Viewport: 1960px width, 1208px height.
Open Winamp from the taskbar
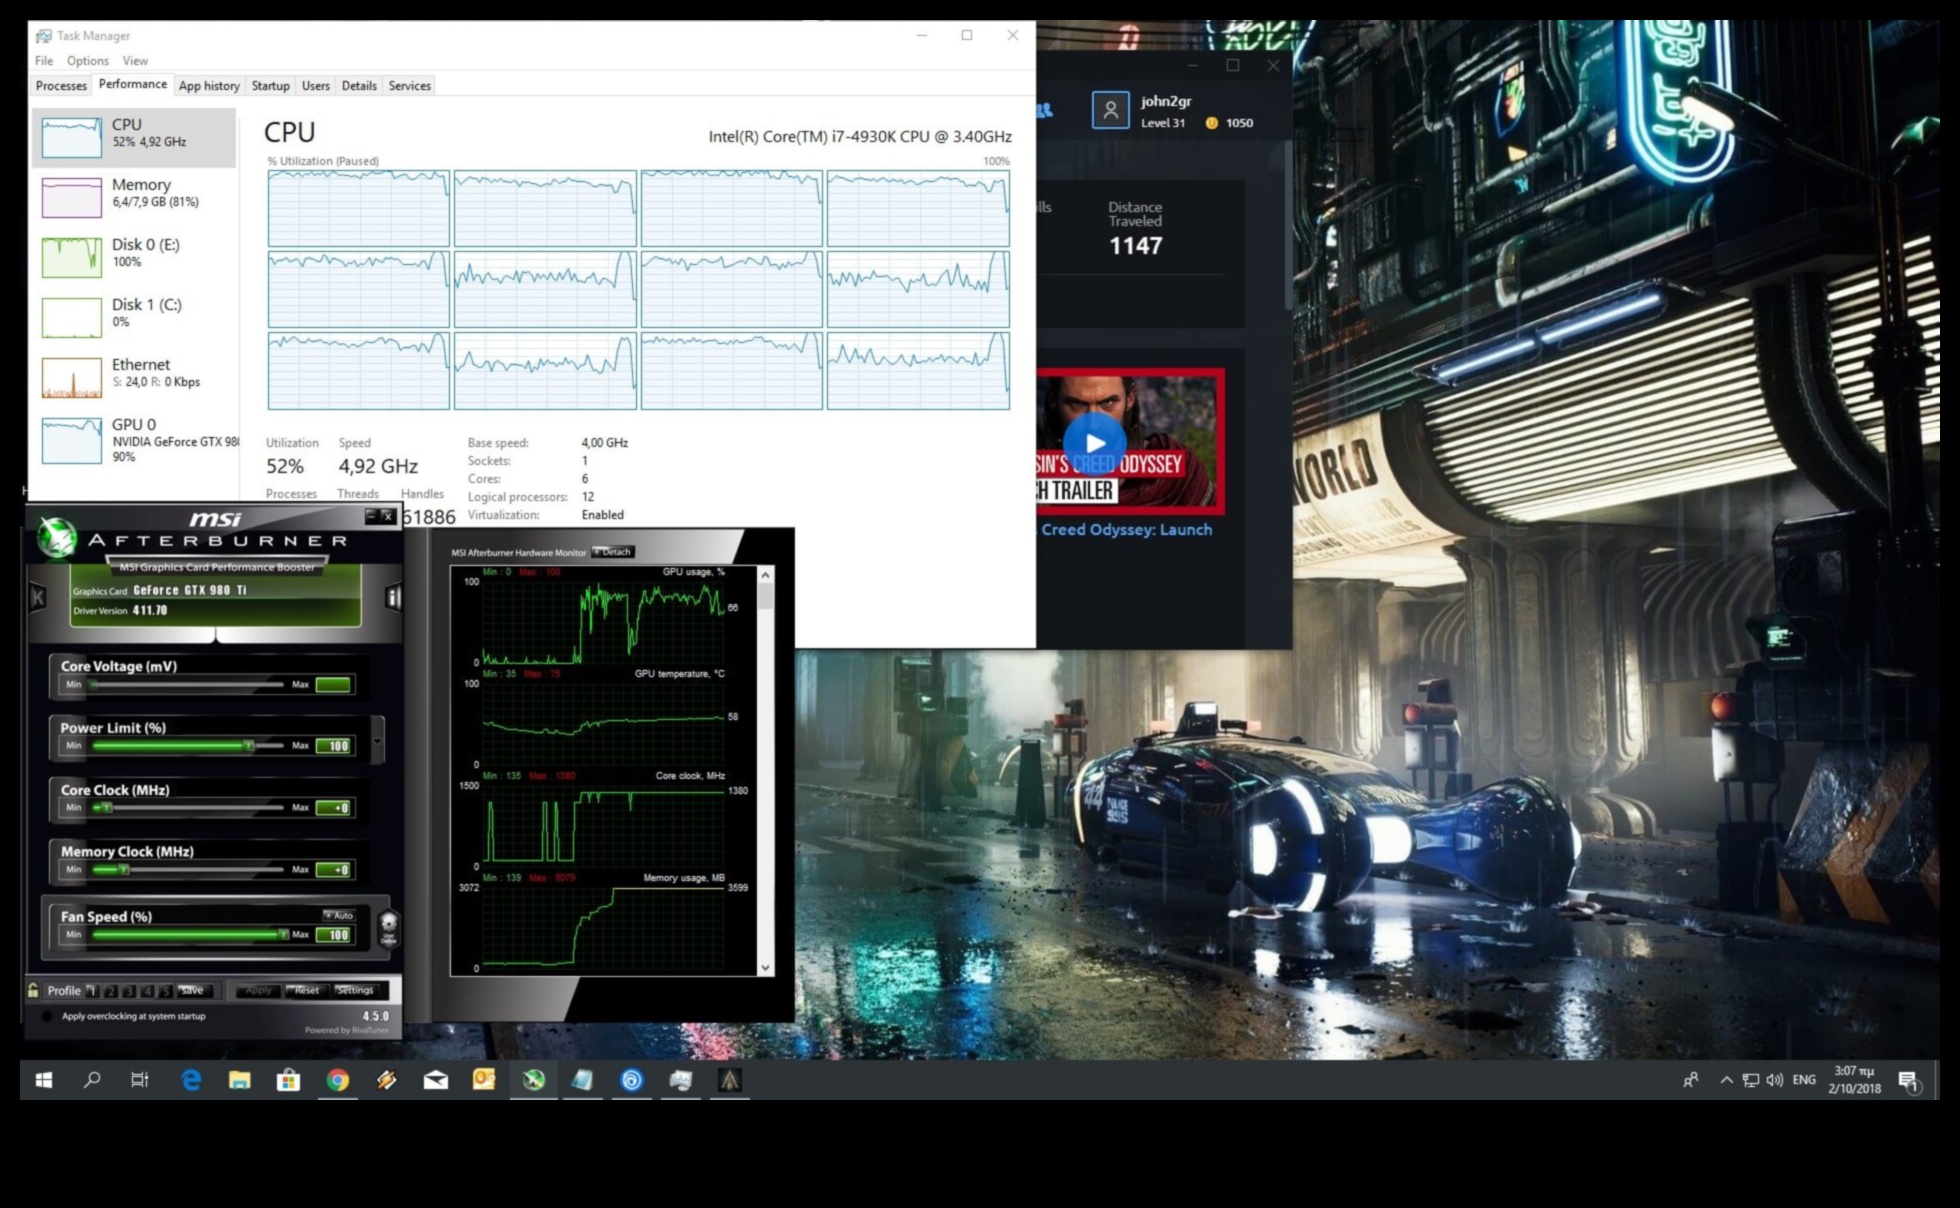(x=387, y=1081)
